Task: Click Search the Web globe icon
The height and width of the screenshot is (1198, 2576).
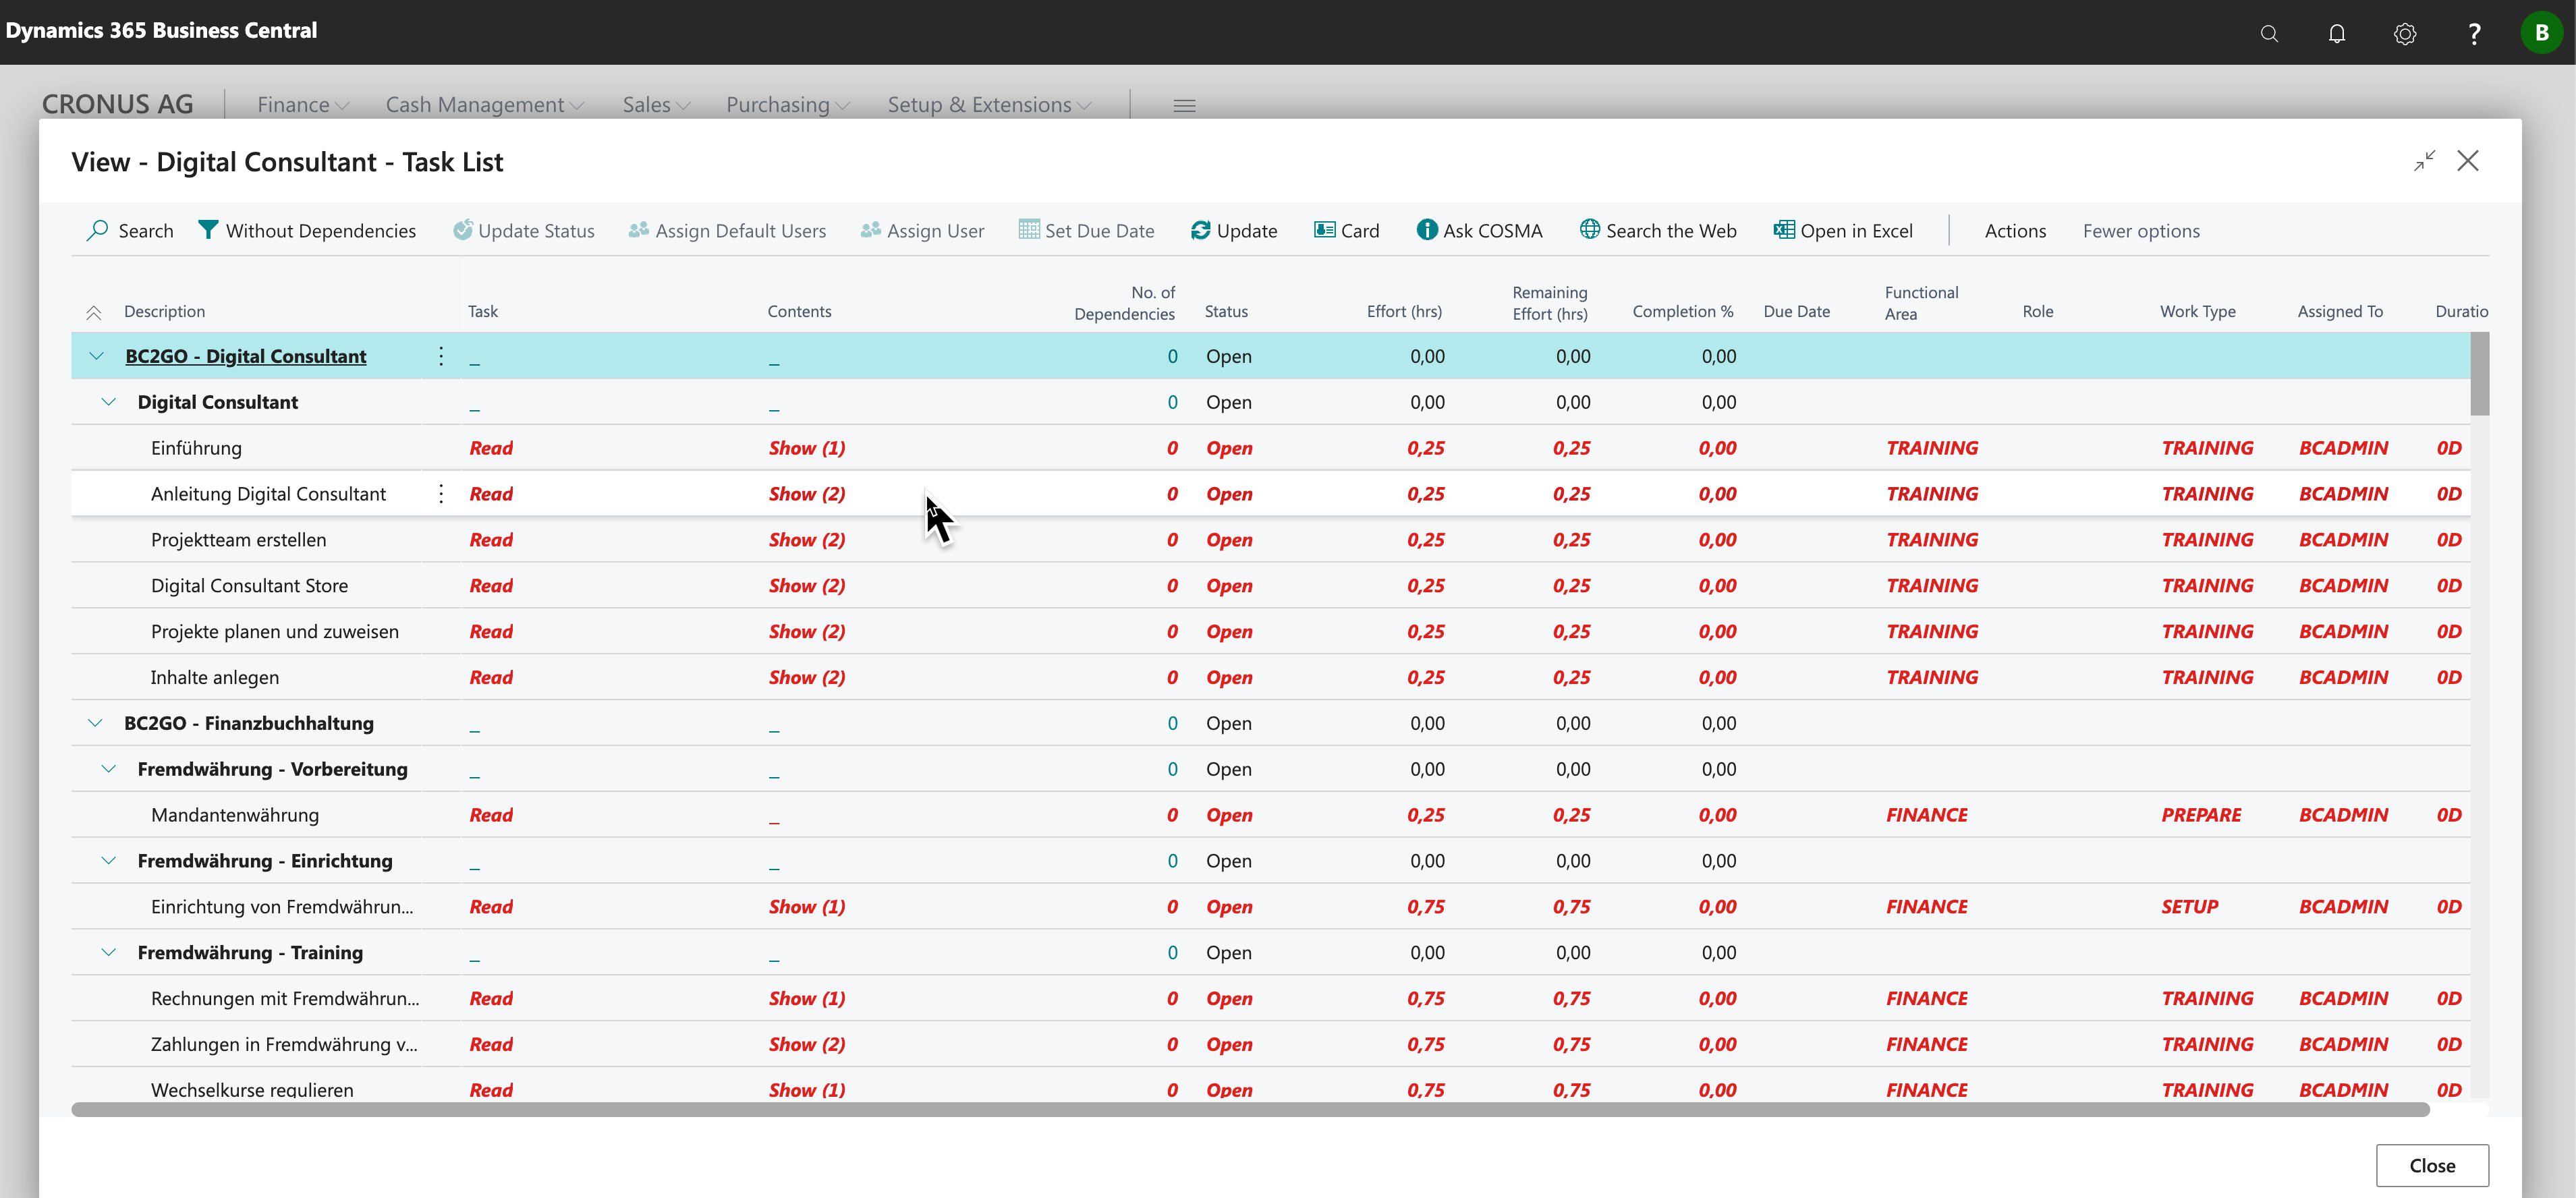Action: click(x=1589, y=229)
